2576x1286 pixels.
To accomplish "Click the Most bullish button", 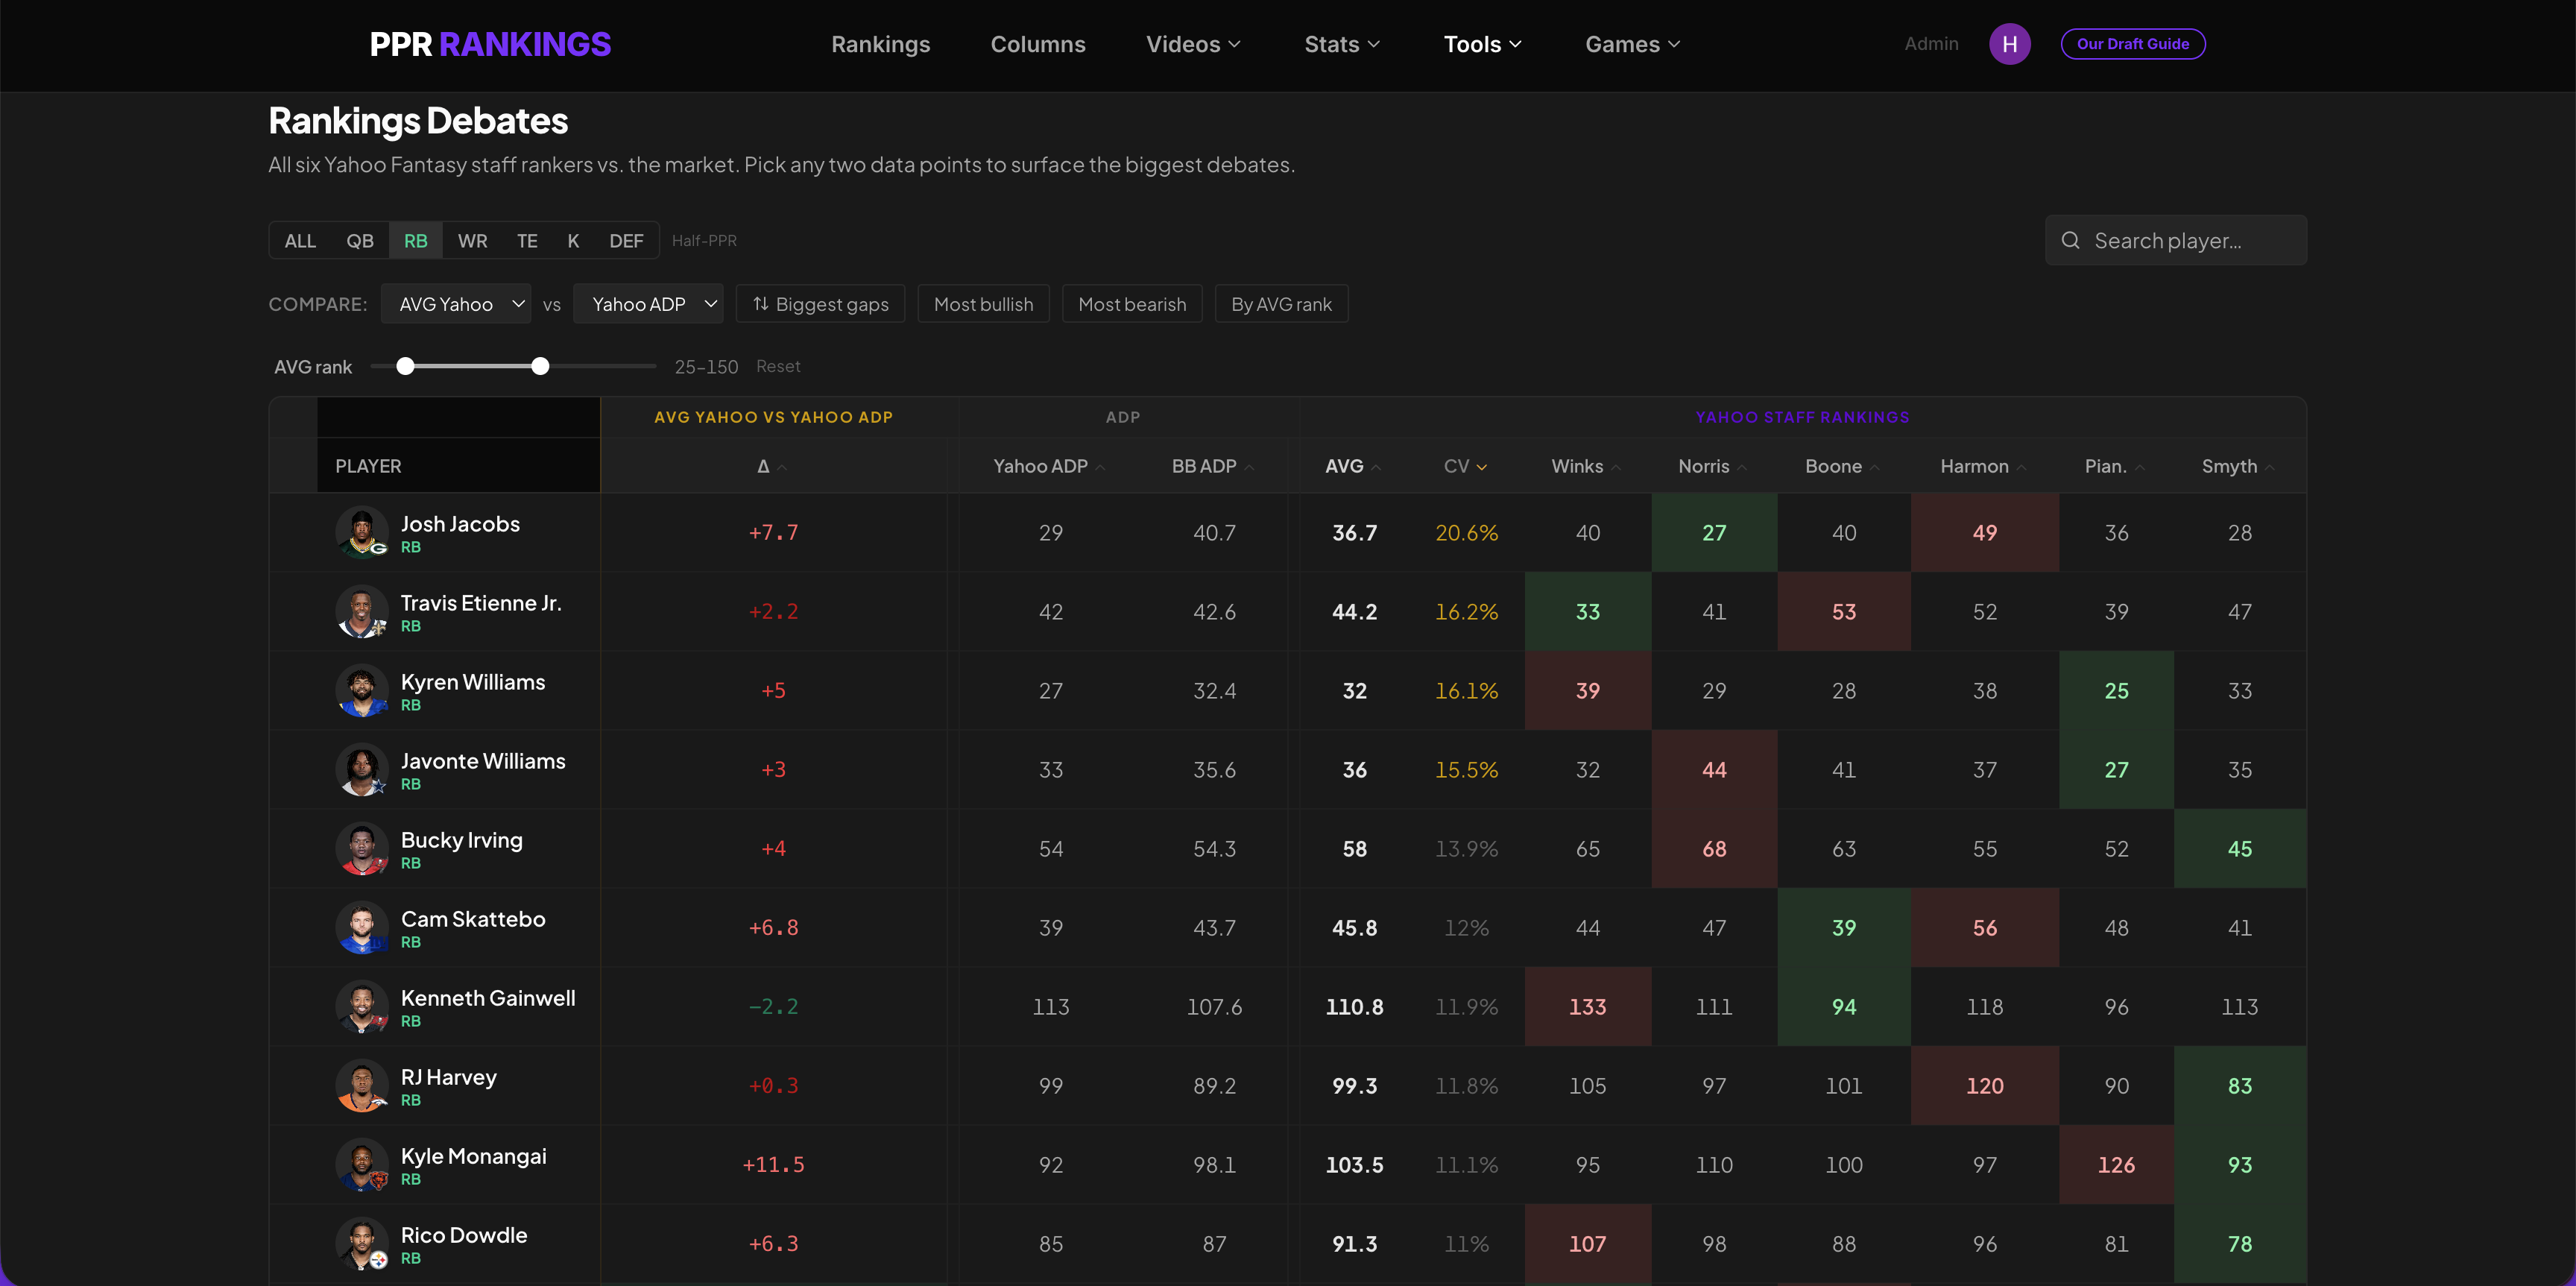I will (983, 304).
